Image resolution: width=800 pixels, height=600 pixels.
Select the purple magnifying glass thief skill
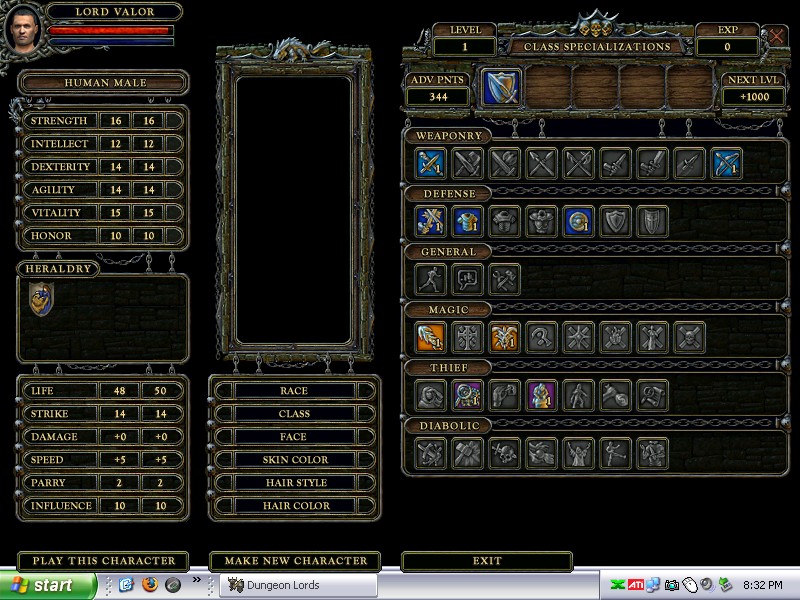467,395
